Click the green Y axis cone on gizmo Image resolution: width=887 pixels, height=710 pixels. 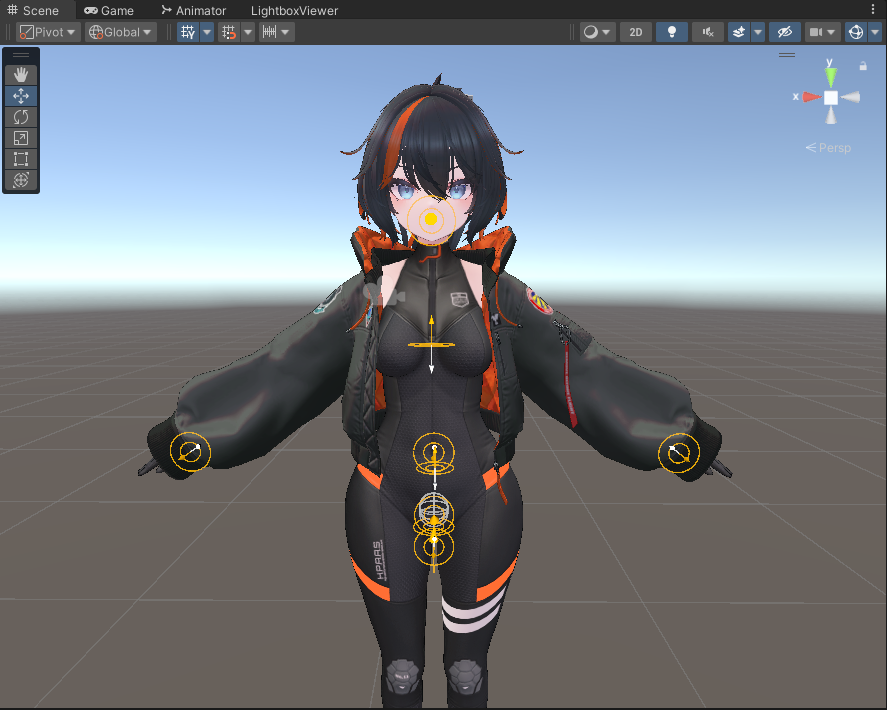830,76
